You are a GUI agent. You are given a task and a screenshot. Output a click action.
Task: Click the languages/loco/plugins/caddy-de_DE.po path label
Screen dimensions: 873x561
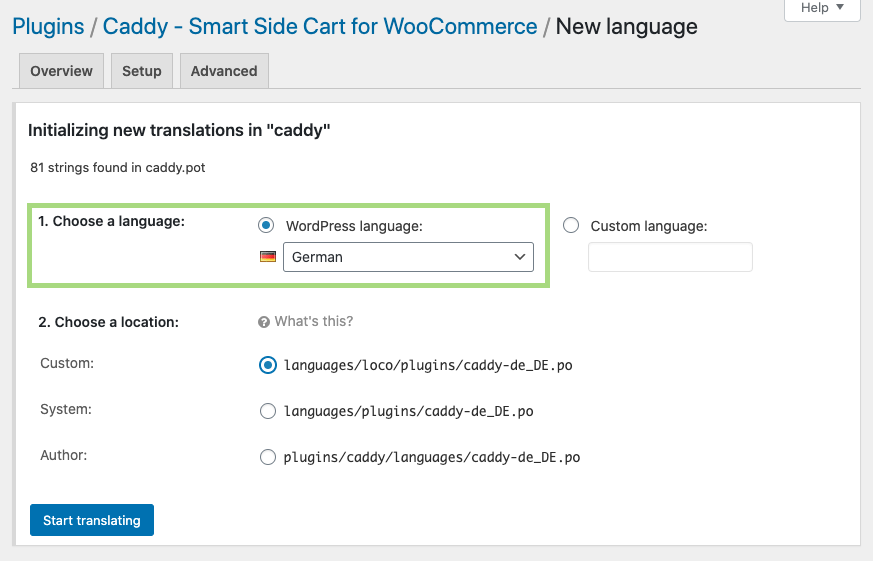pos(428,365)
